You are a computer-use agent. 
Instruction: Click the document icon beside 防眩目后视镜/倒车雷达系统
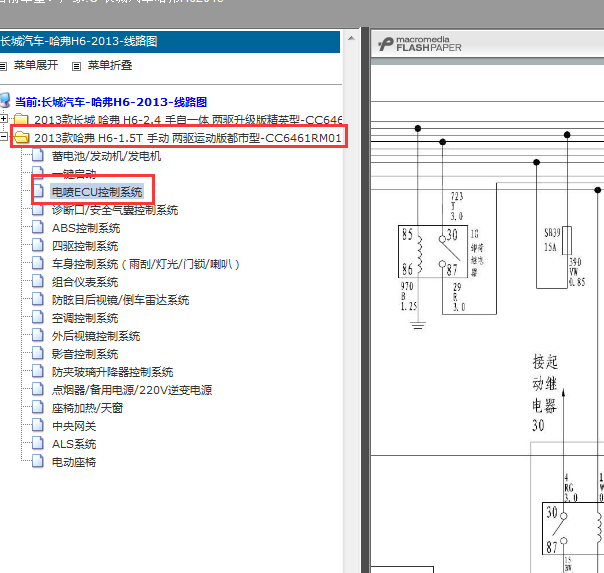38,299
